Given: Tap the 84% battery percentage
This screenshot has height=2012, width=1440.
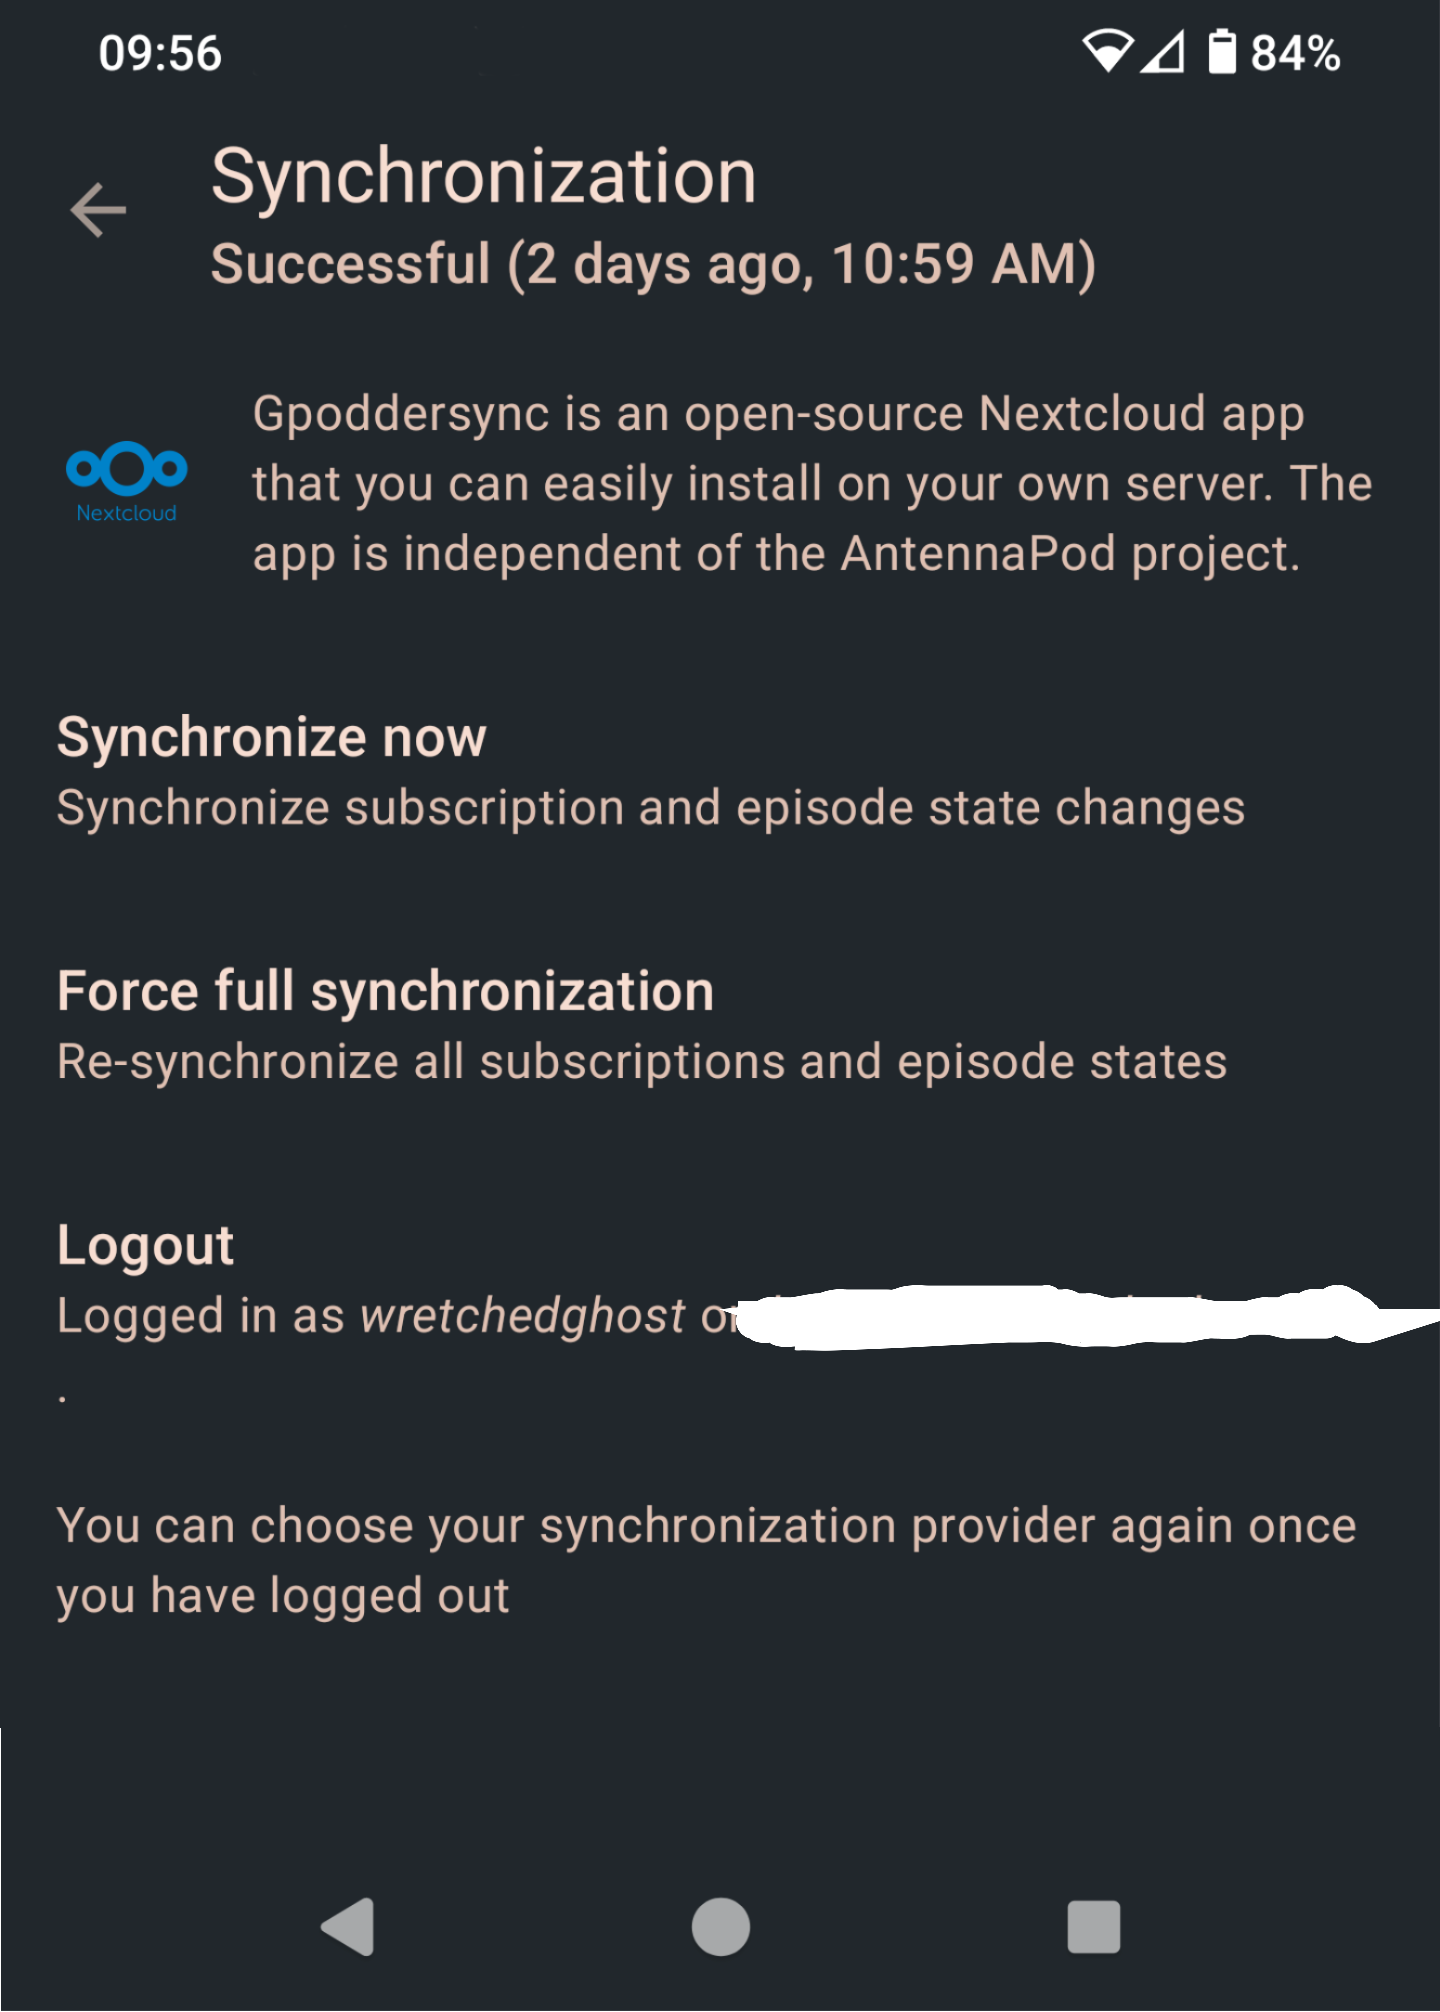Looking at the screenshot, I should point(1295,53).
